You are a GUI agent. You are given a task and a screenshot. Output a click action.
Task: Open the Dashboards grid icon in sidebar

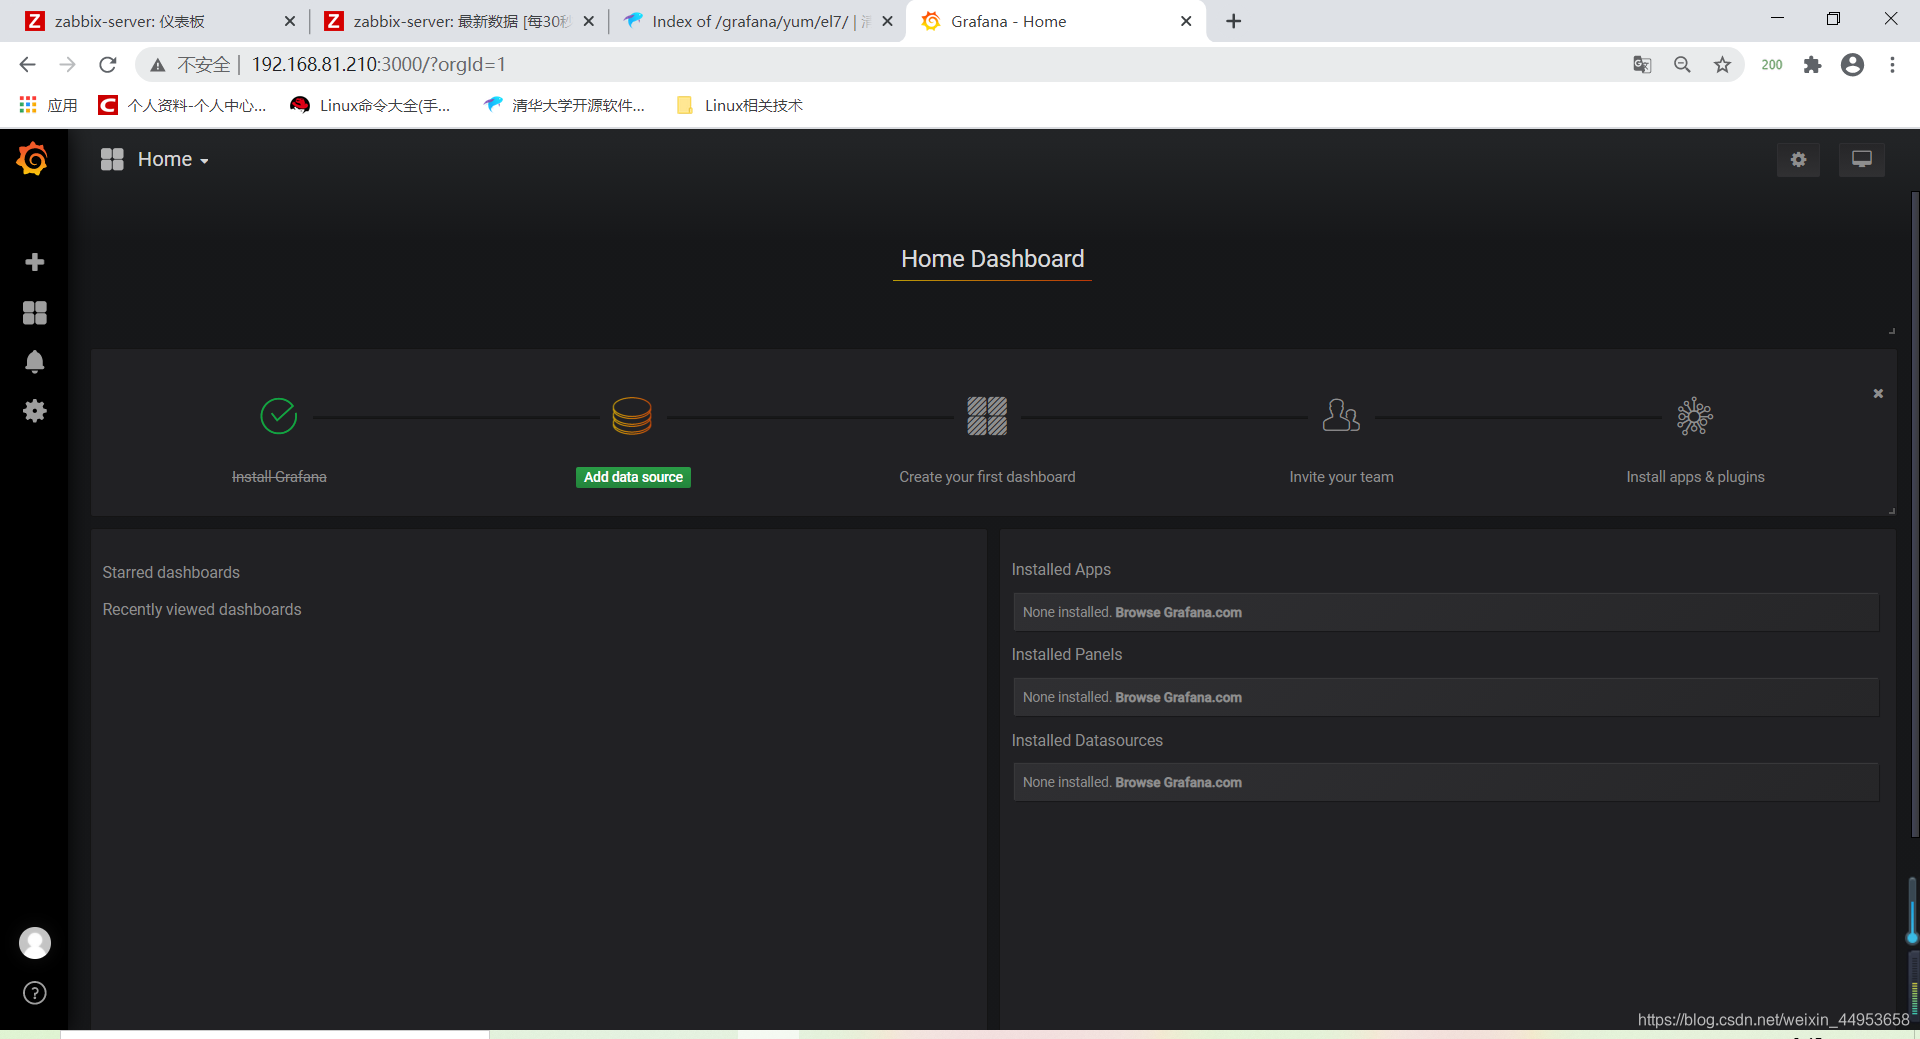35,313
